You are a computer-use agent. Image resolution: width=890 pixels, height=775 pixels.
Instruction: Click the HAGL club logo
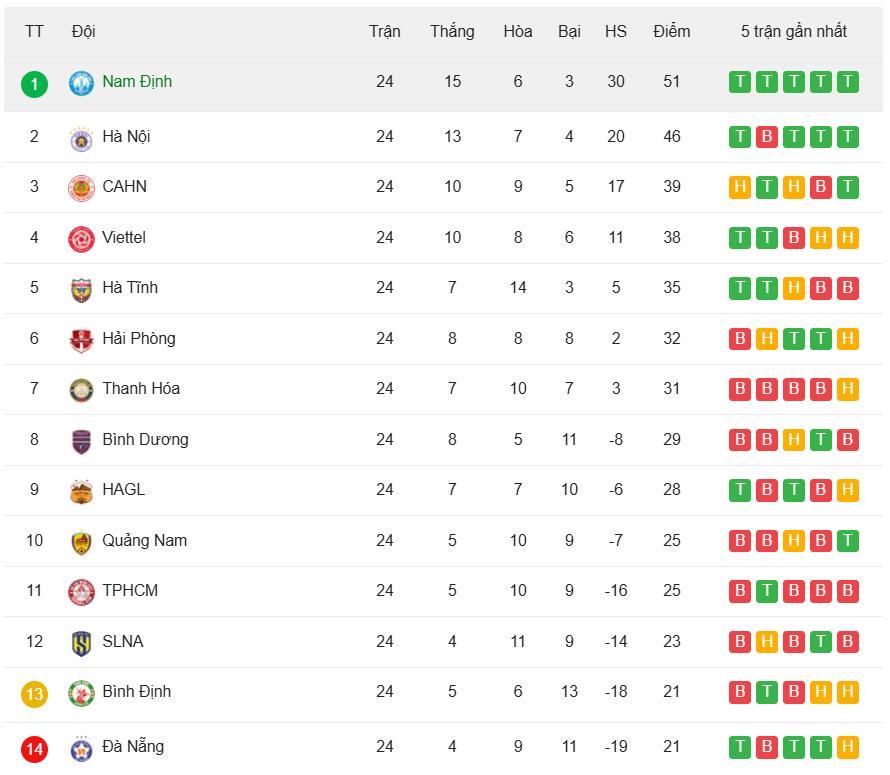point(81,491)
